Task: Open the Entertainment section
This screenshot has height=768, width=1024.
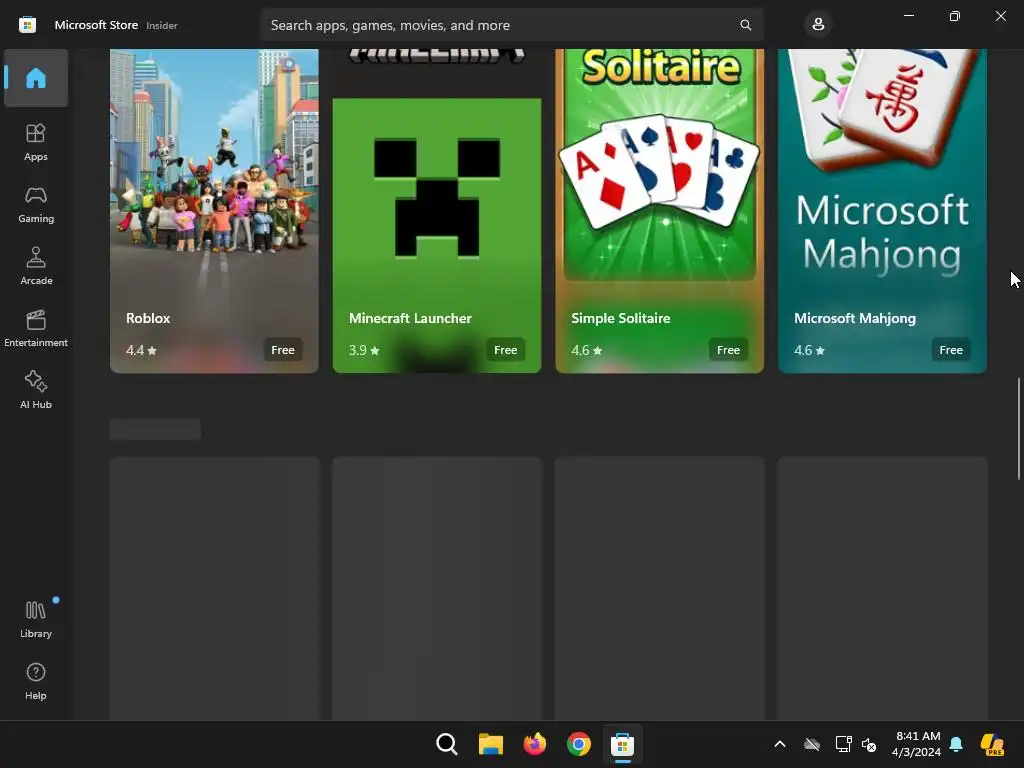Action: (36, 328)
